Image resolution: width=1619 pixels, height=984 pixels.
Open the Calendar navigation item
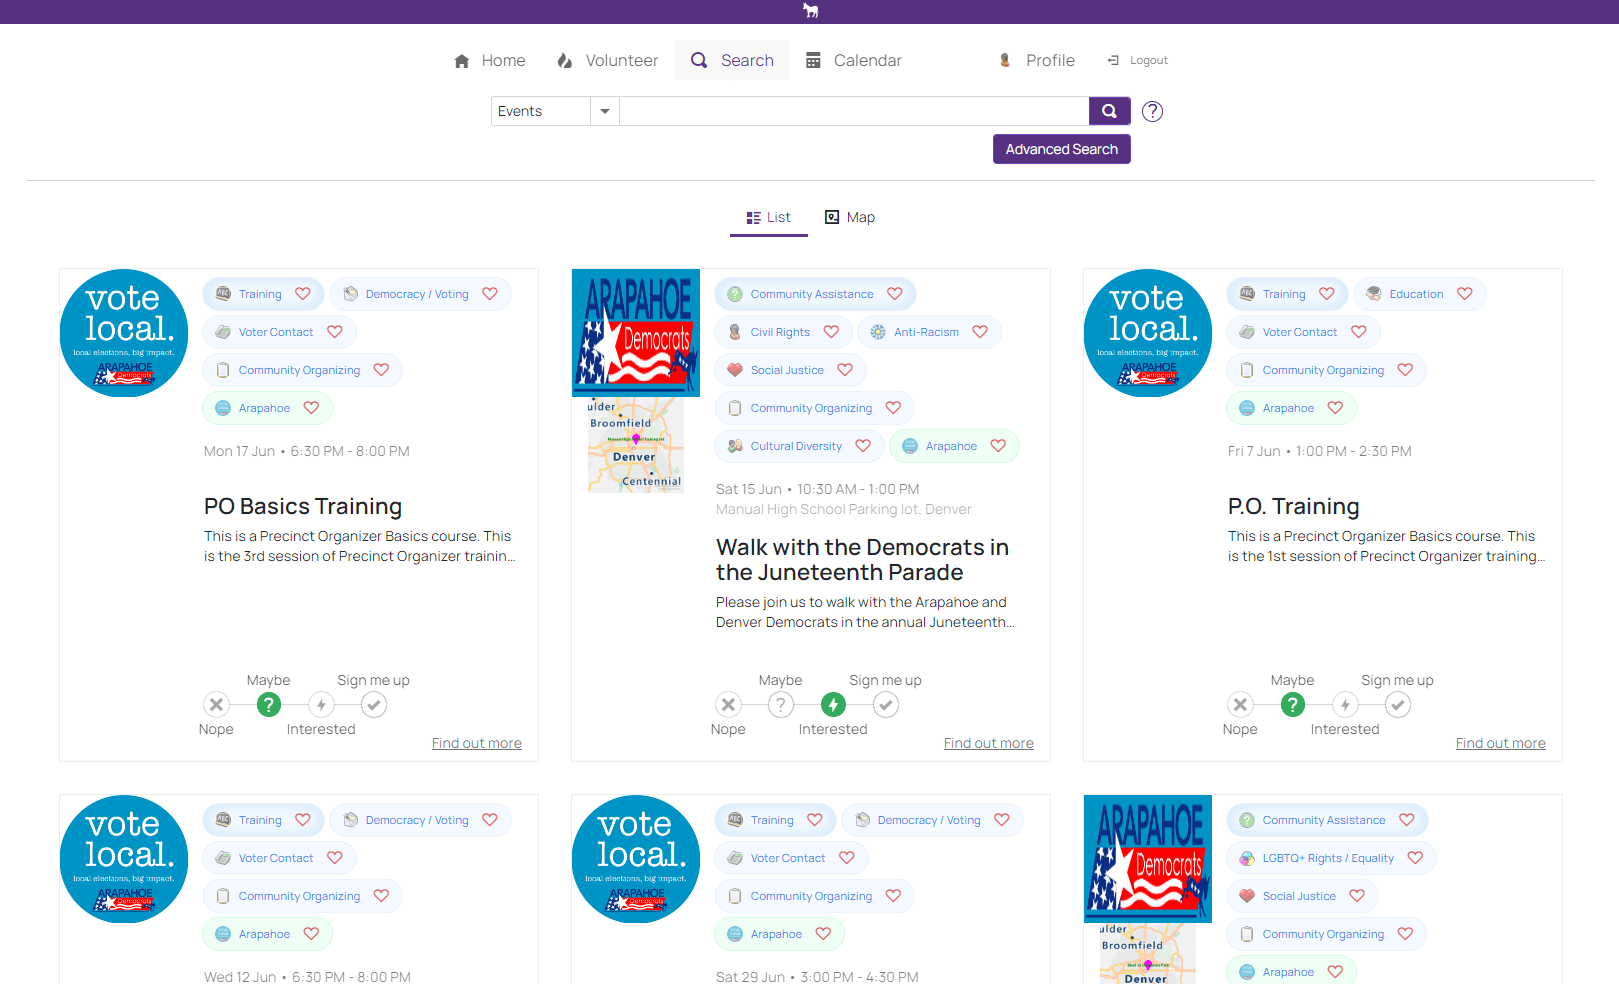854,60
